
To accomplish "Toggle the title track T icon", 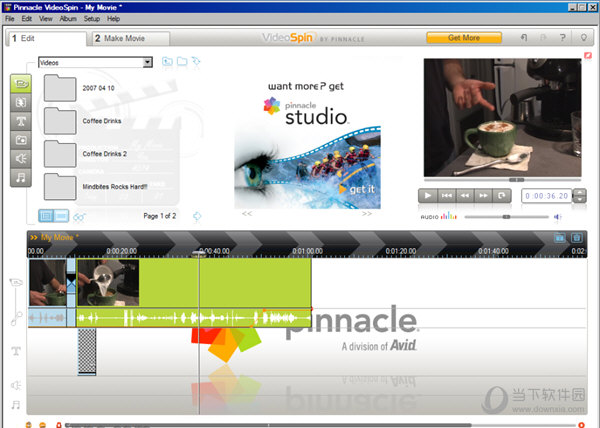I will (16, 351).
